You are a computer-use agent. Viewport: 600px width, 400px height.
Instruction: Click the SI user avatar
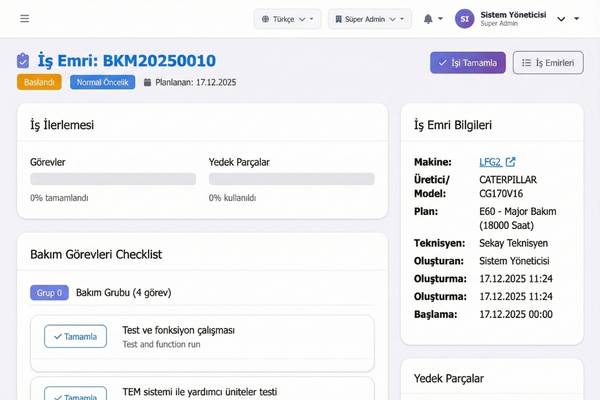click(465, 19)
